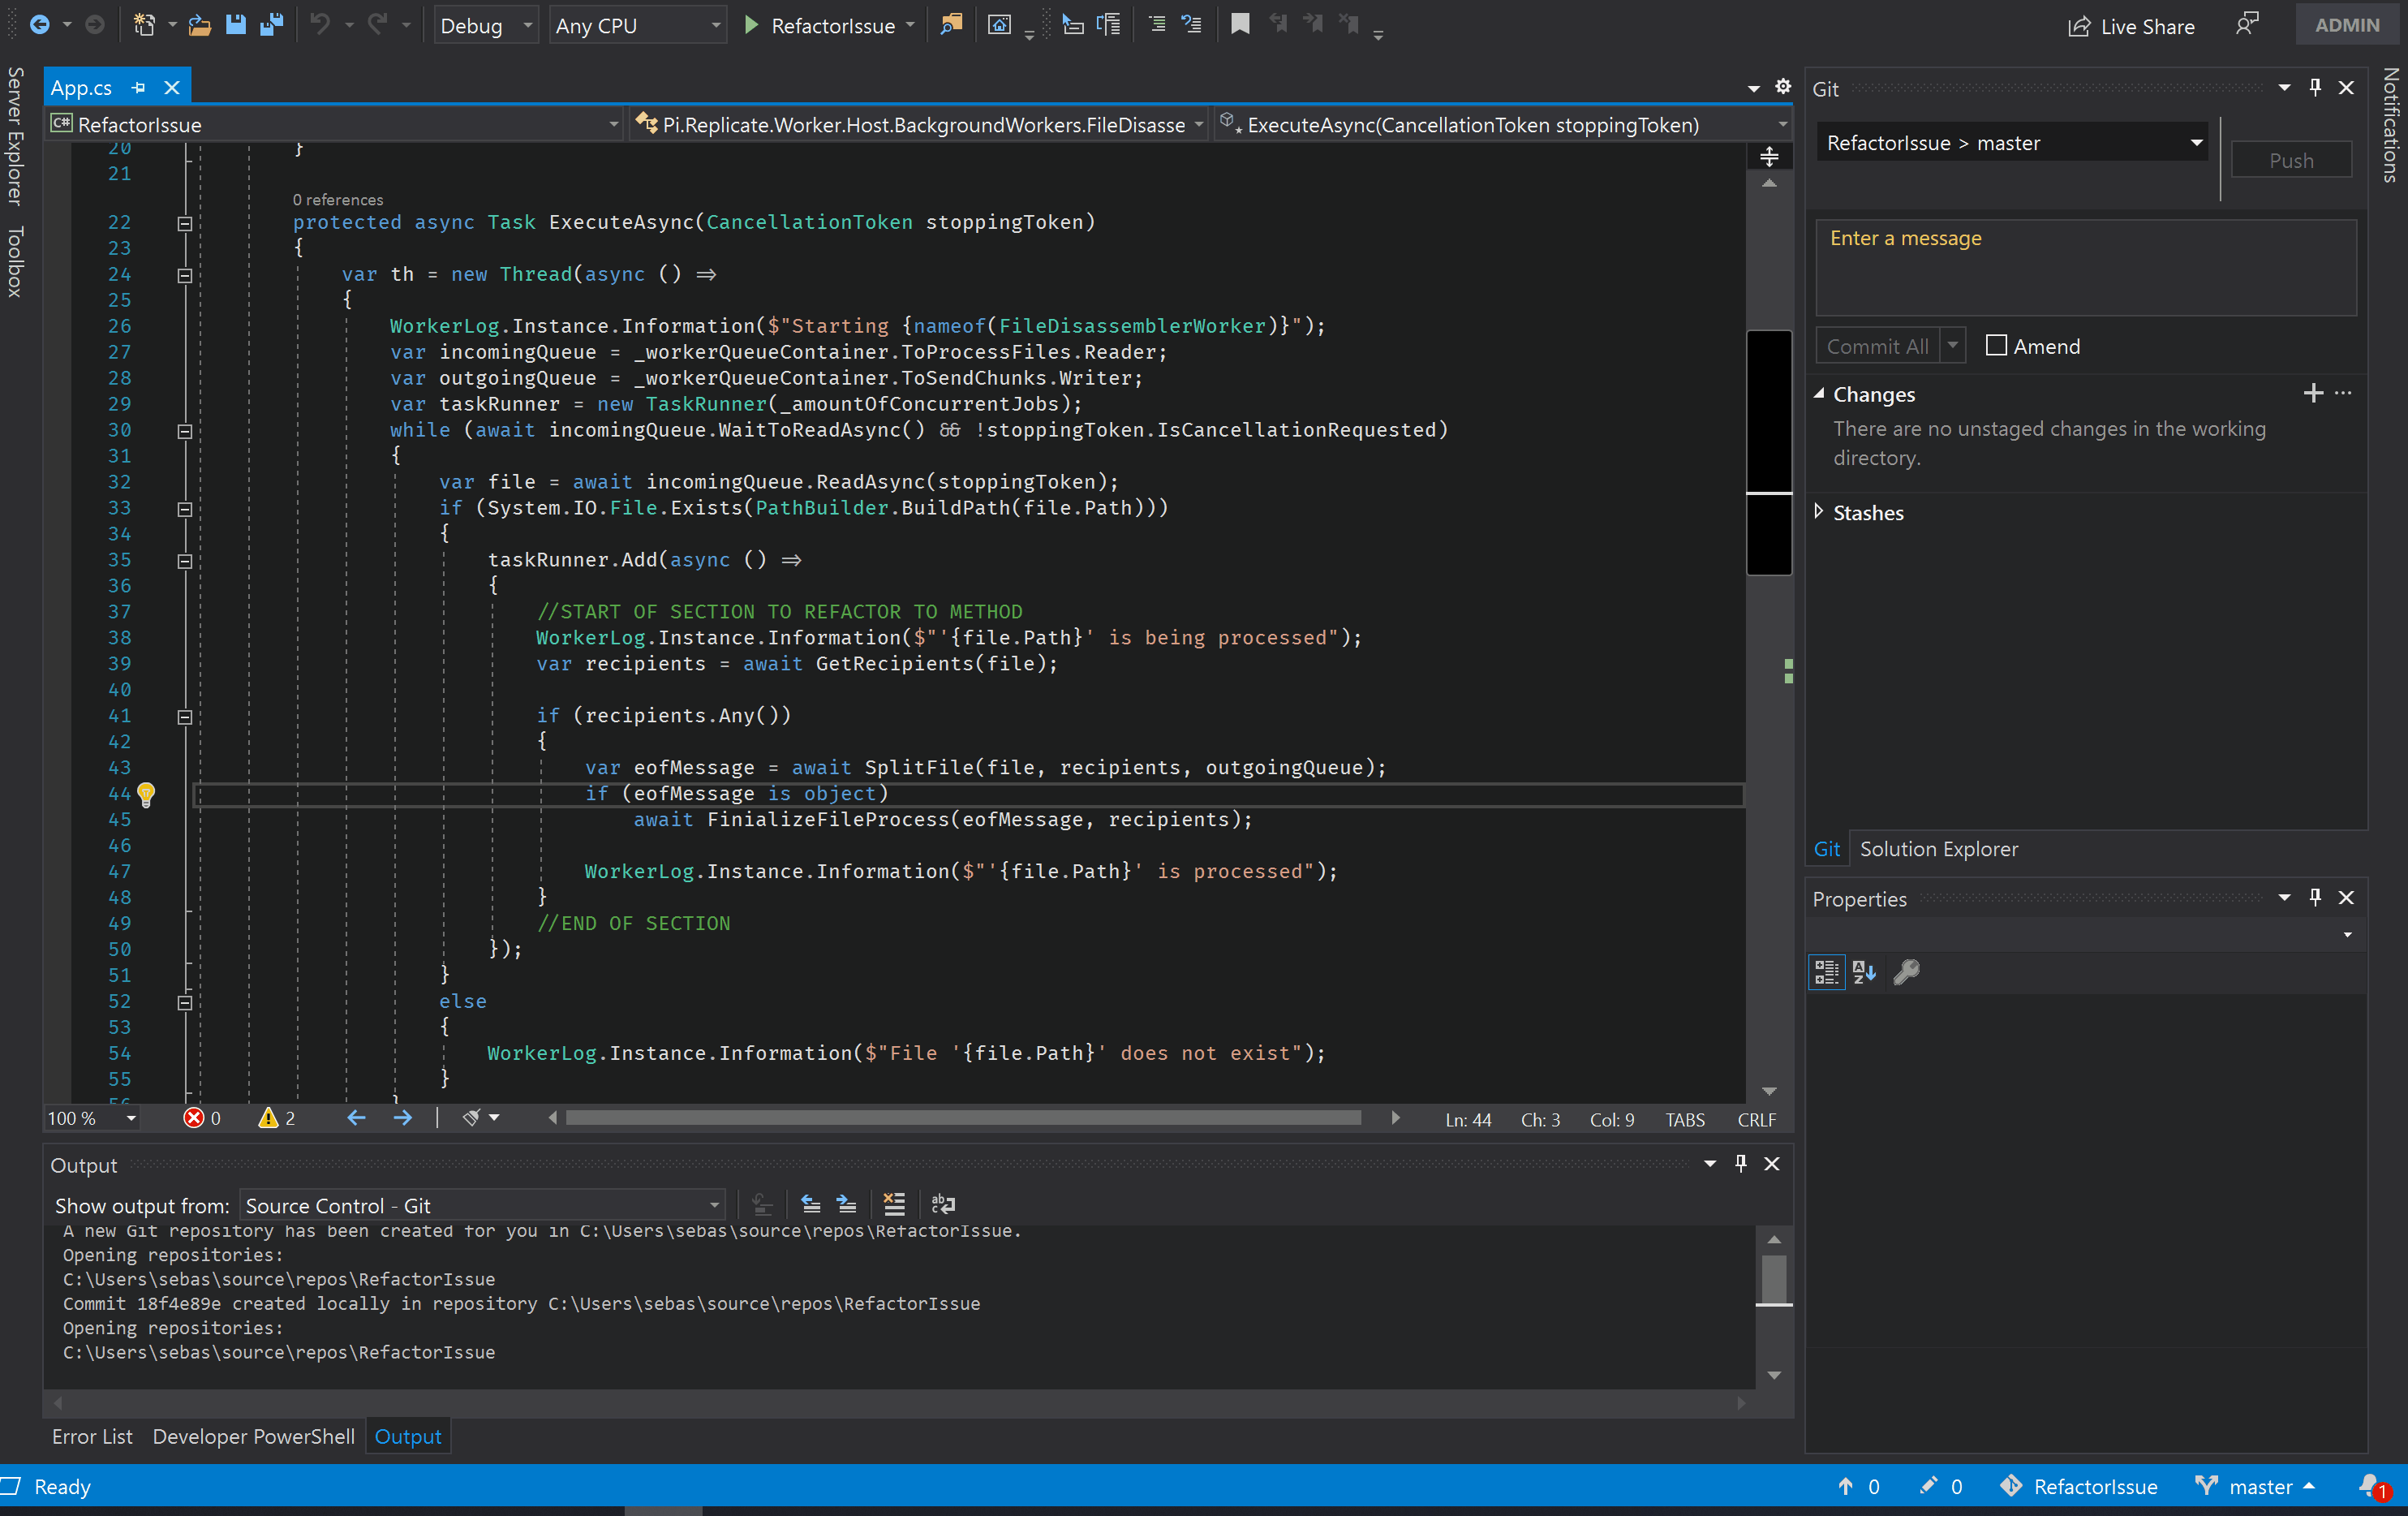Image resolution: width=2408 pixels, height=1516 pixels.
Task: Show Categorized view in Properties panel
Action: [1826, 972]
